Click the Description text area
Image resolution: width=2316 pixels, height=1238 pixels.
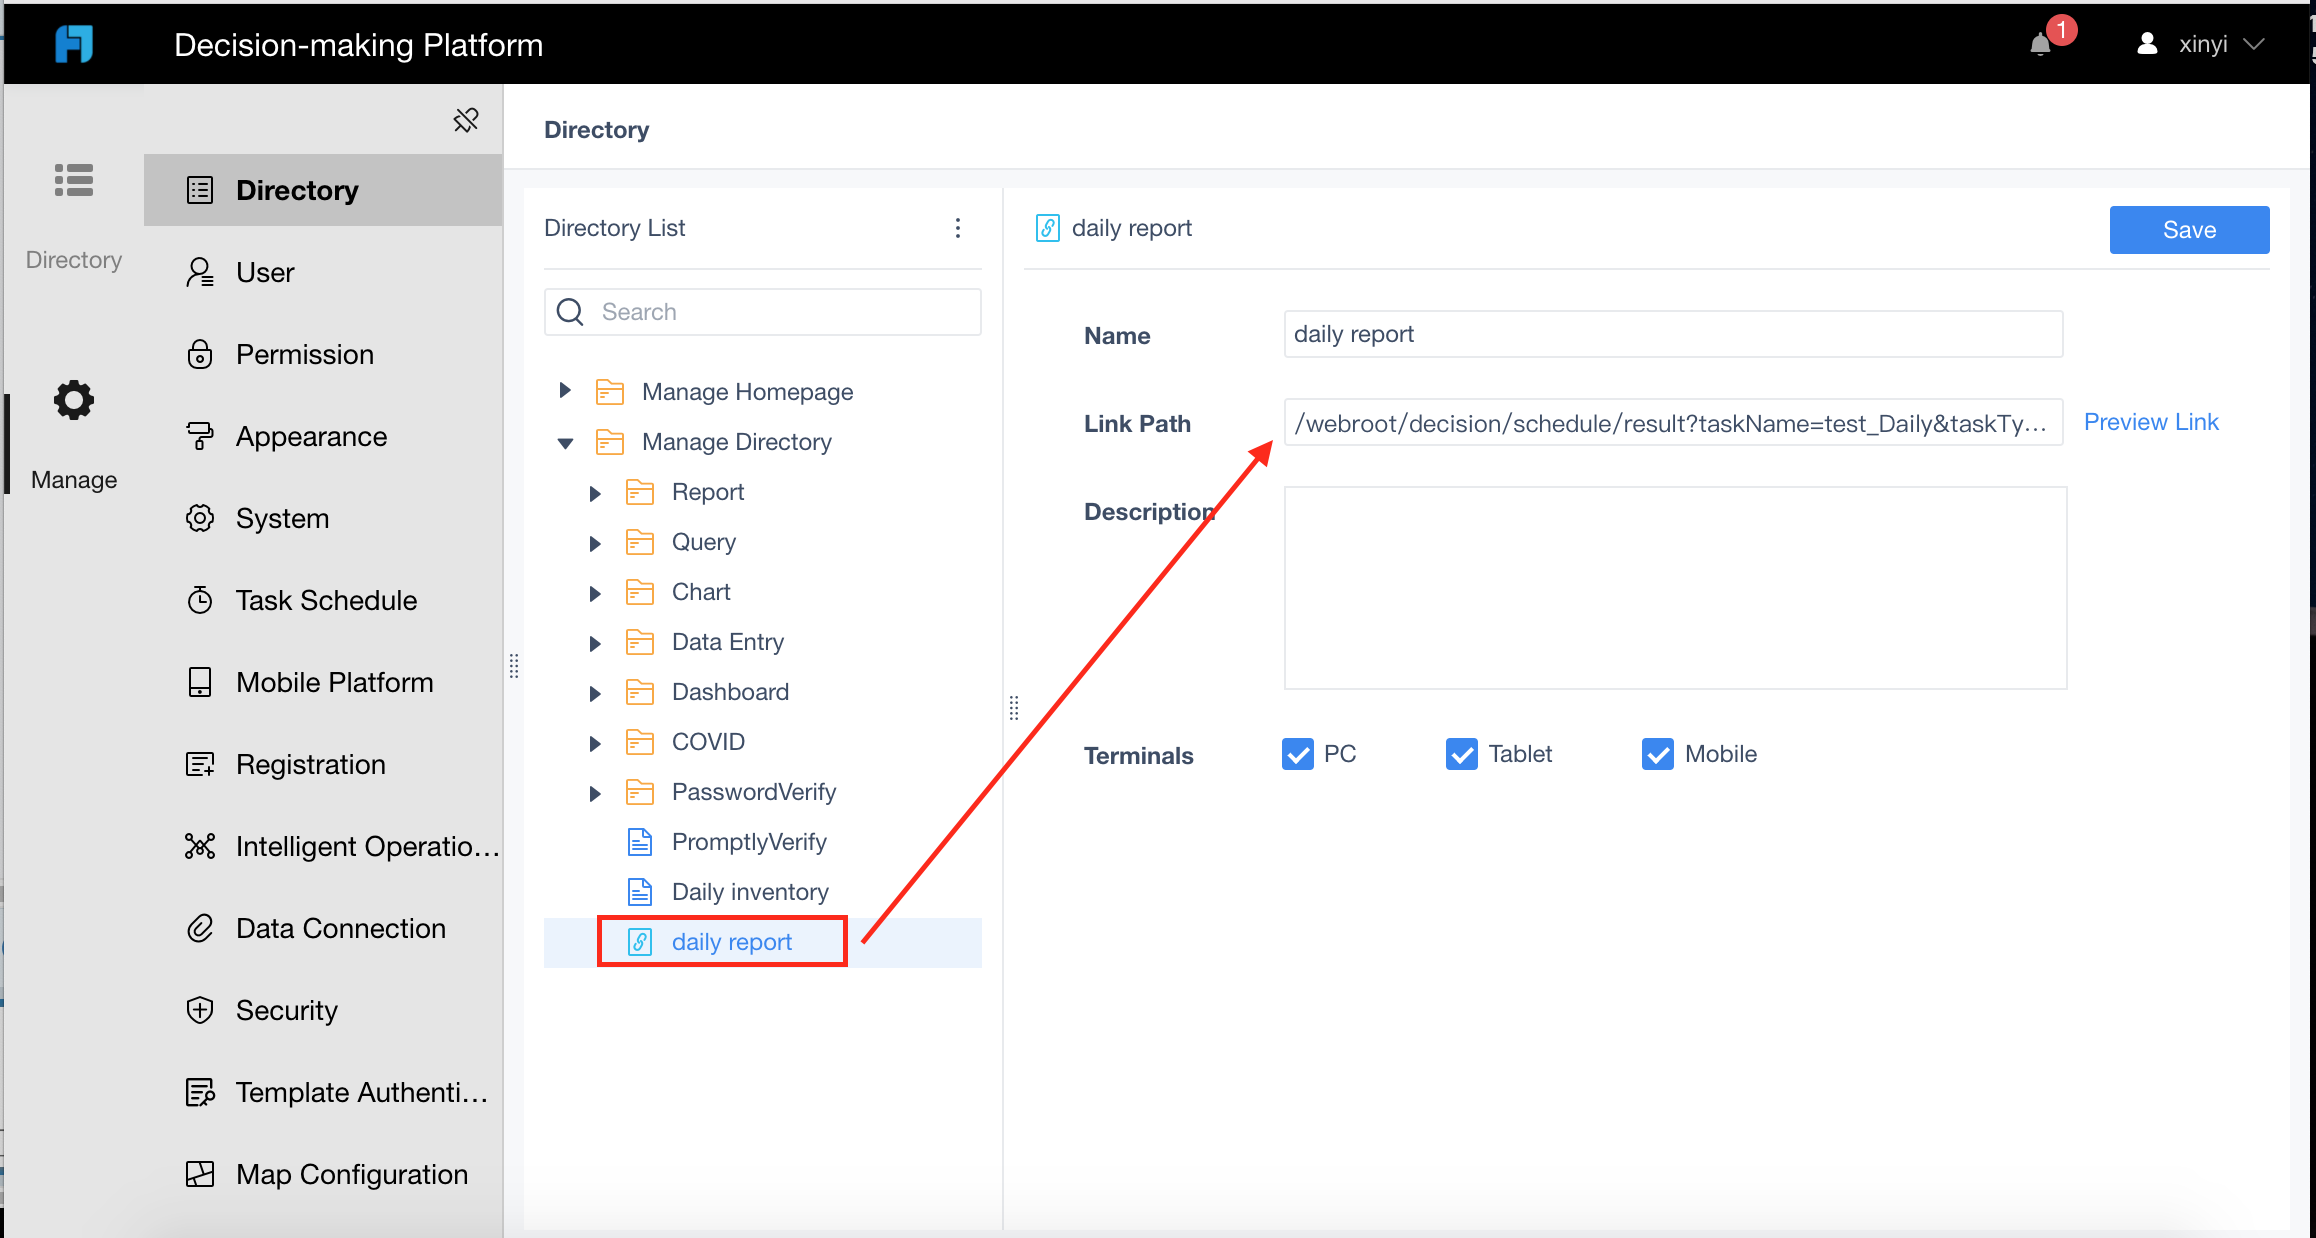pos(1675,588)
